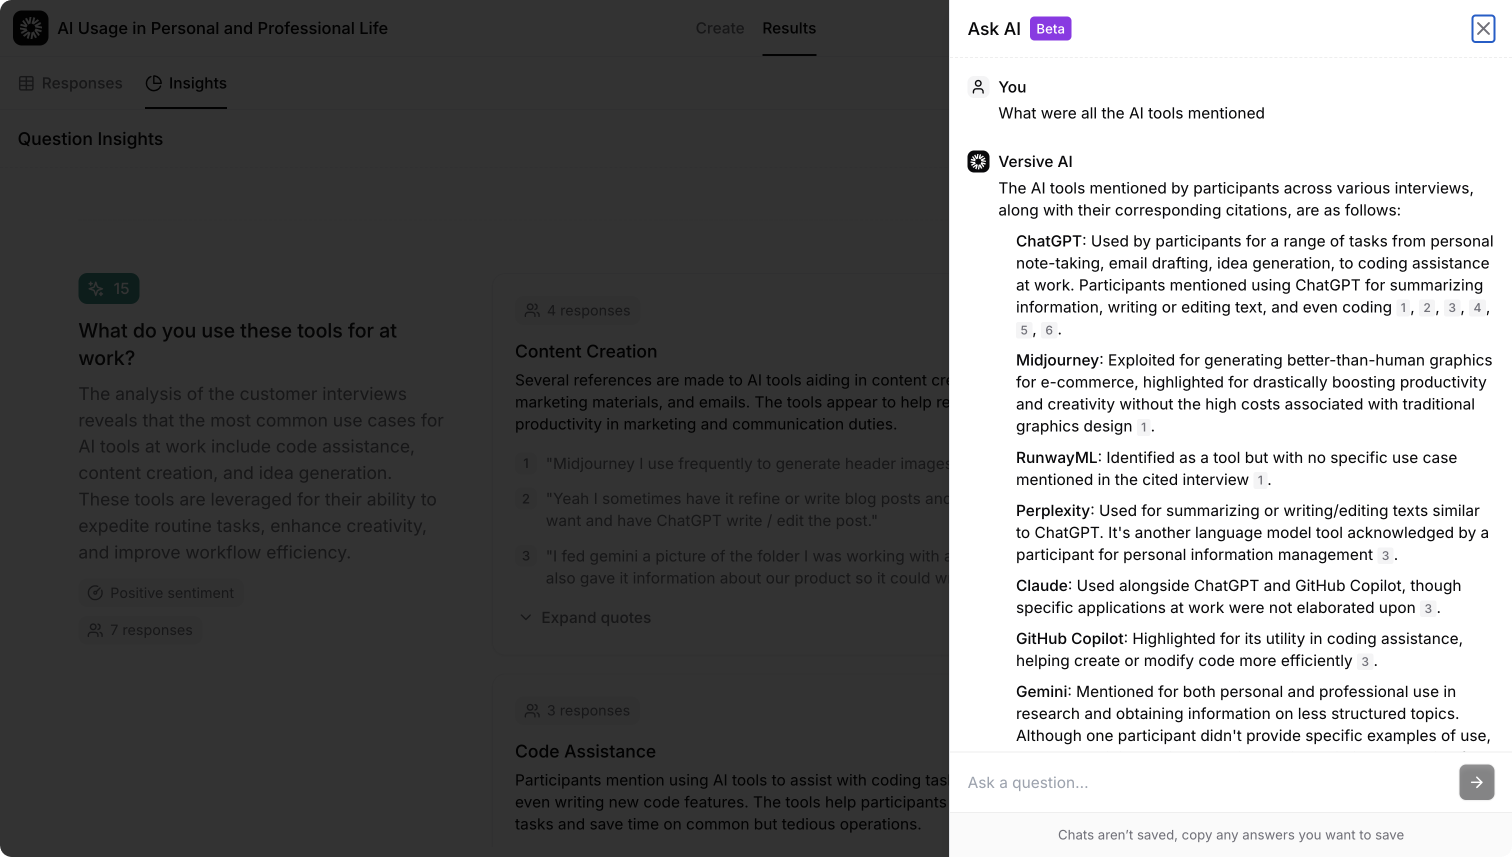Open citation 3 for the Perplexity entry
Viewport: 1512px width, 857px height.
tap(1385, 556)
